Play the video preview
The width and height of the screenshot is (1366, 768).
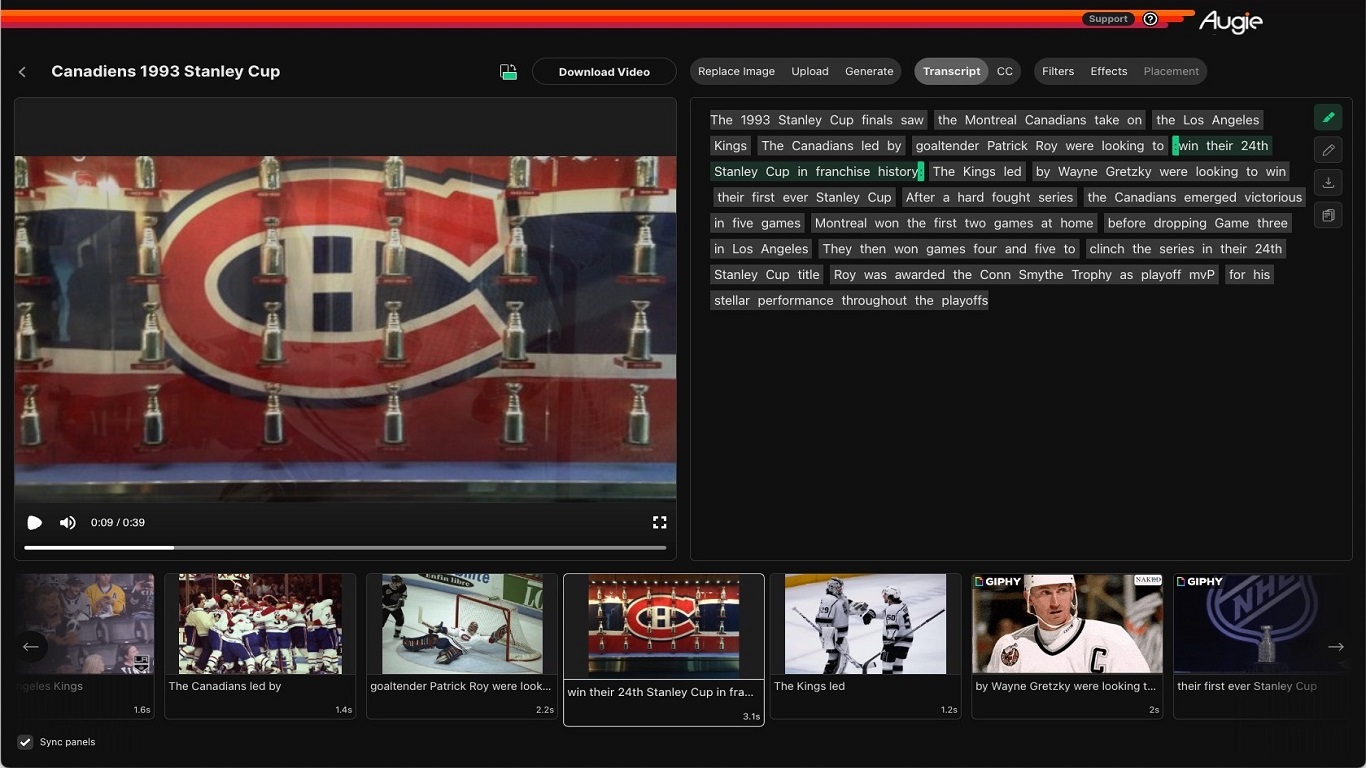point(35,523)
